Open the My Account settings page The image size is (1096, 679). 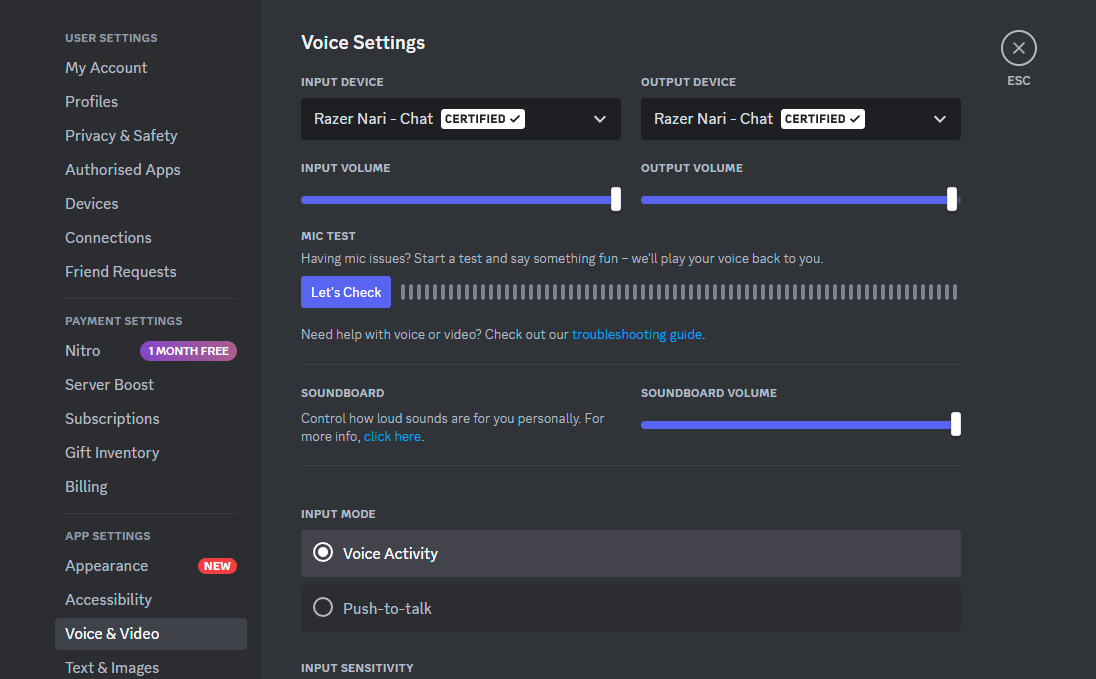106,68
